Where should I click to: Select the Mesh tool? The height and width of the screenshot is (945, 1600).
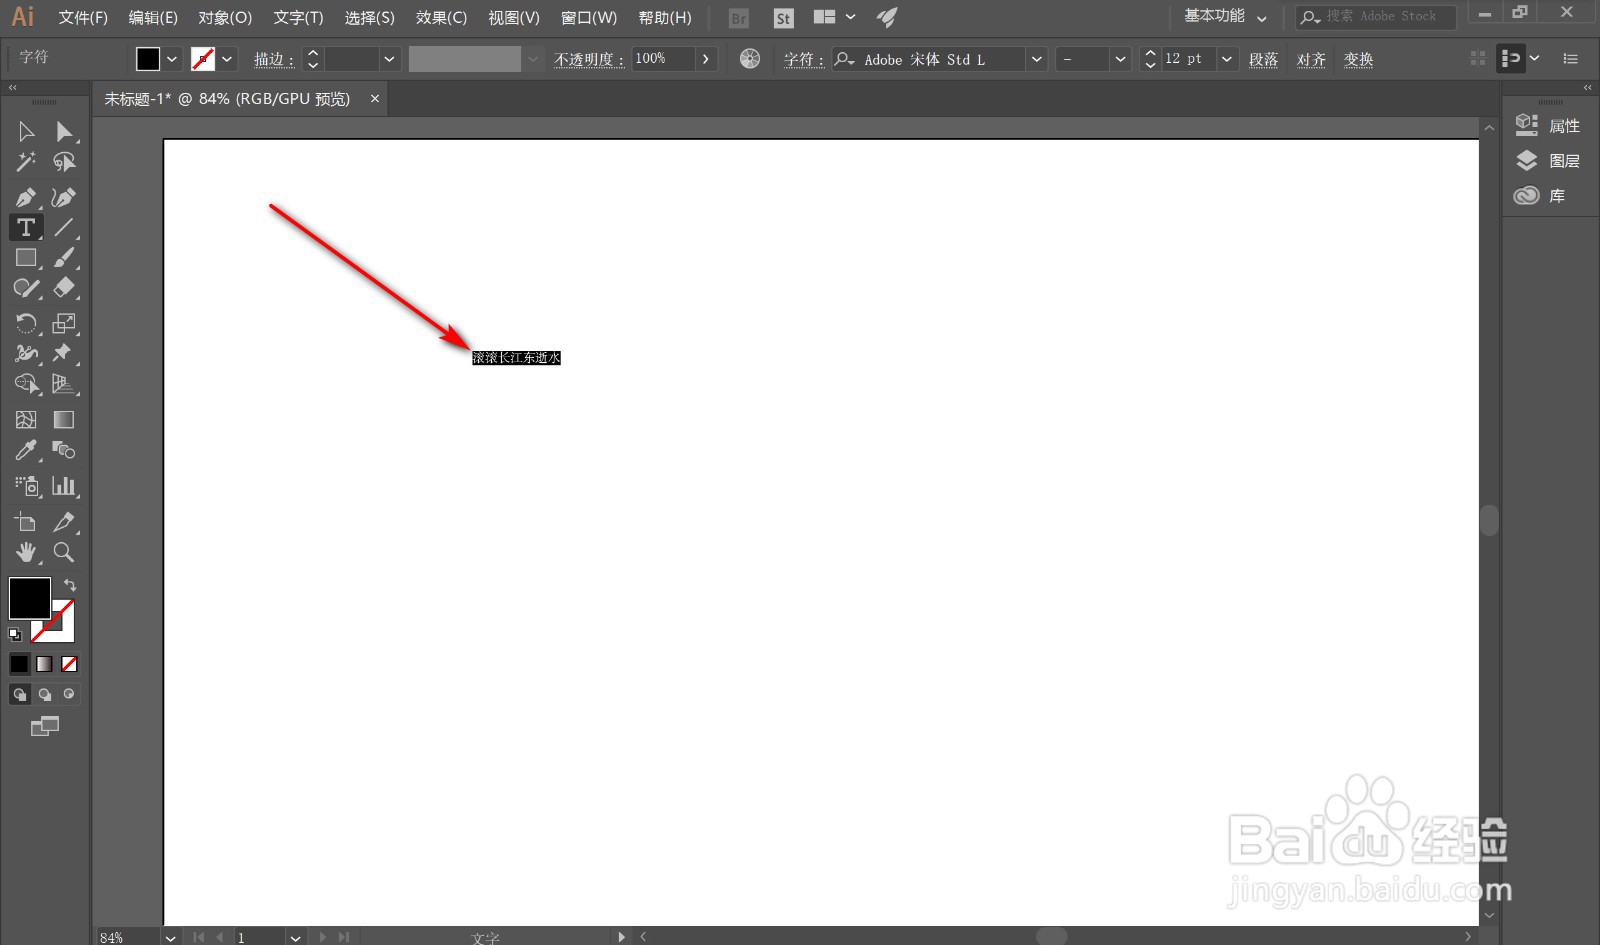click(x=26, y=420)
